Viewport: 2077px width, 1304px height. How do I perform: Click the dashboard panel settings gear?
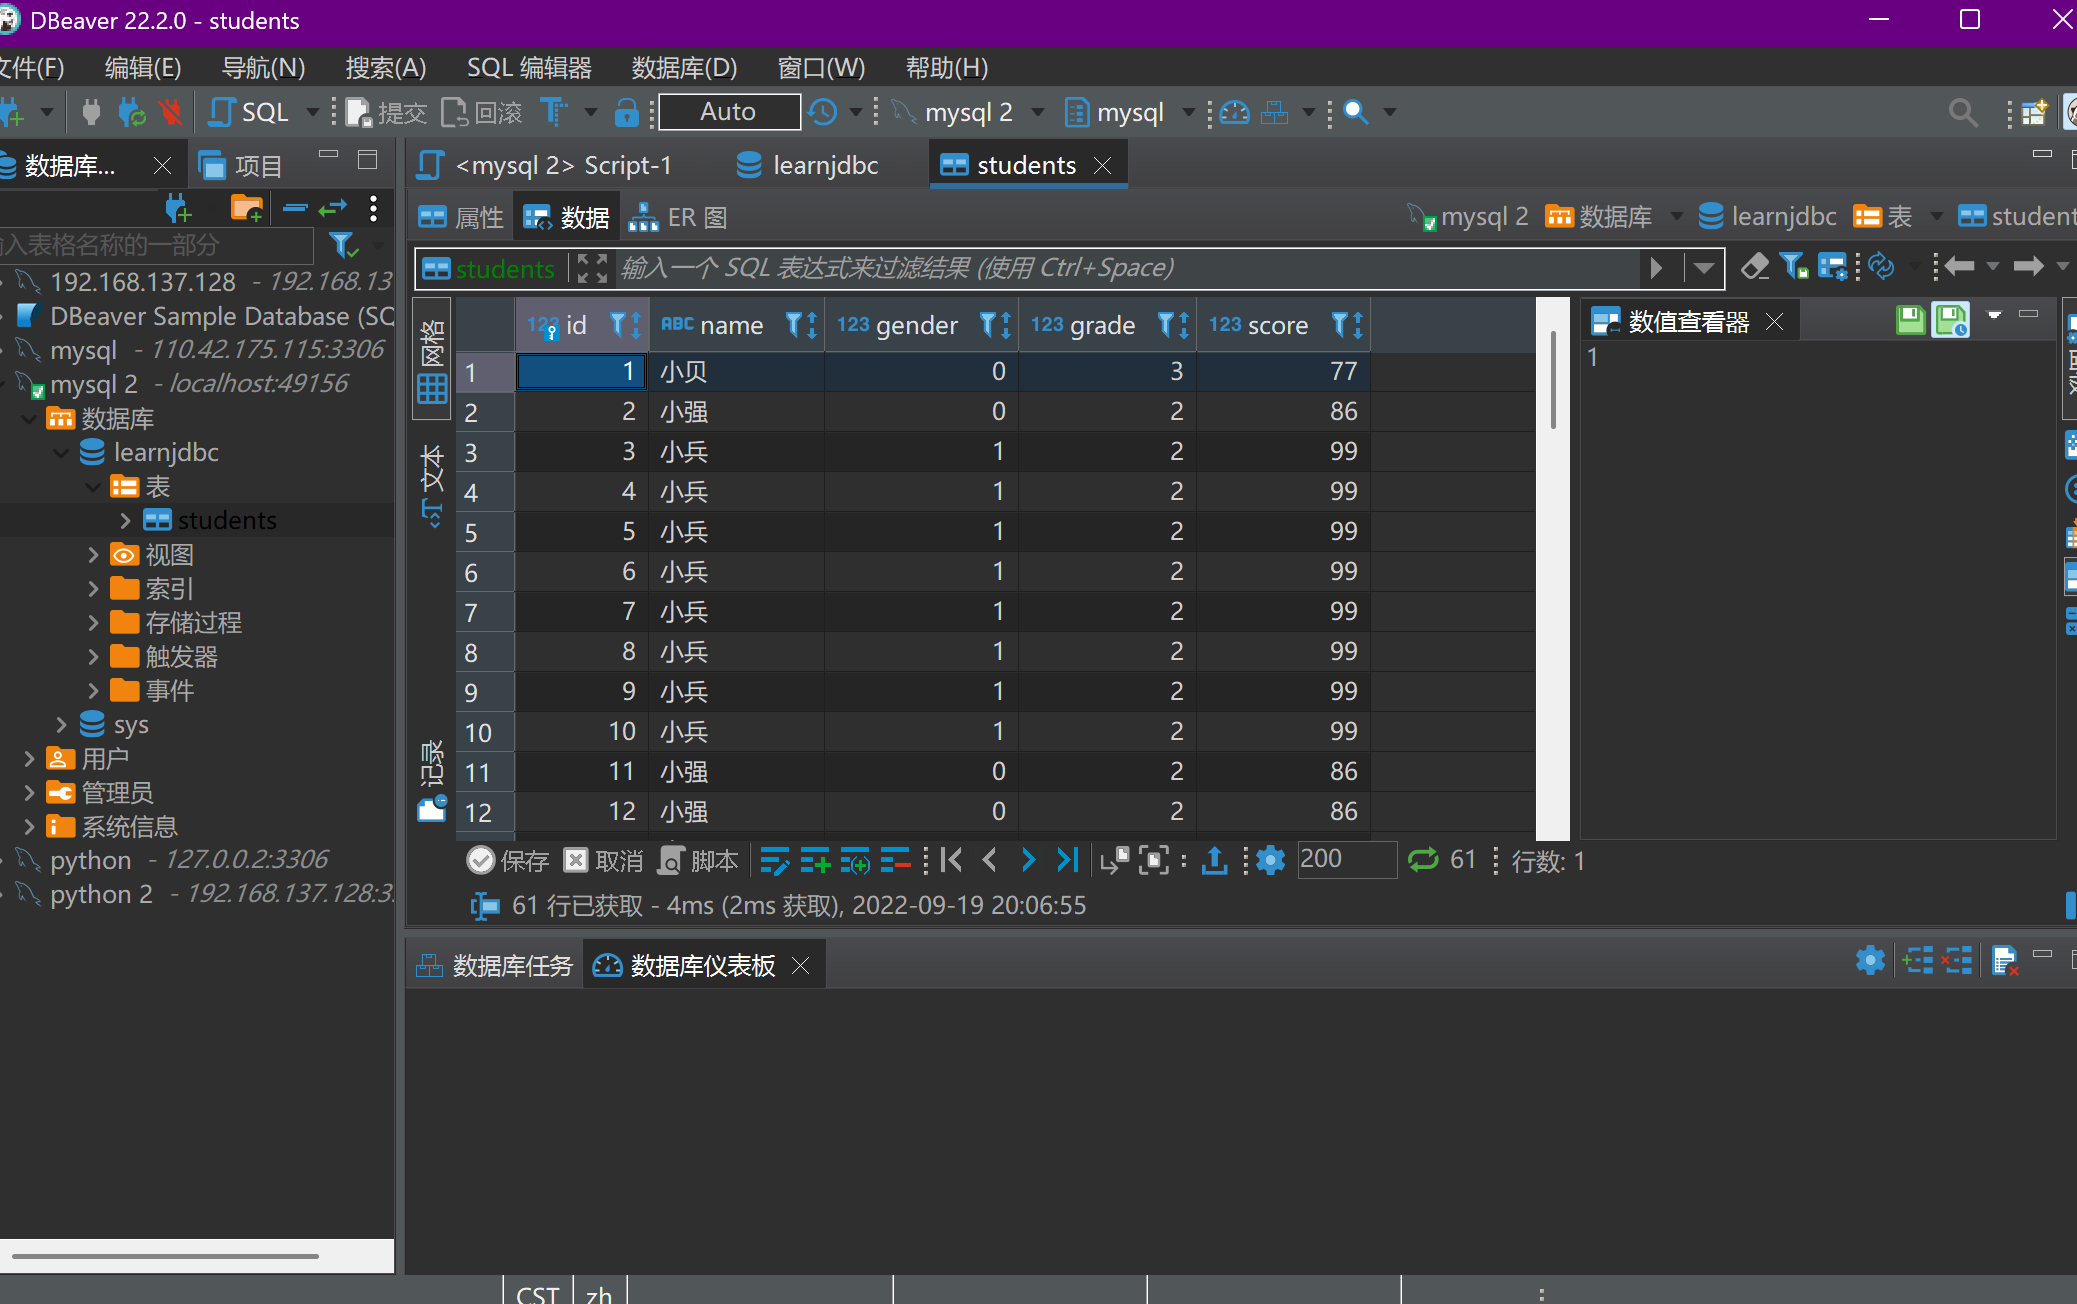[1870, 961]
